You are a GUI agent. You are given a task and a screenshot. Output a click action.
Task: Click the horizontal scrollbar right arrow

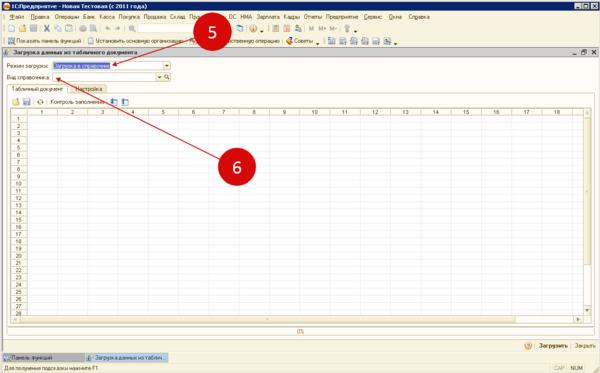[578, 319]
